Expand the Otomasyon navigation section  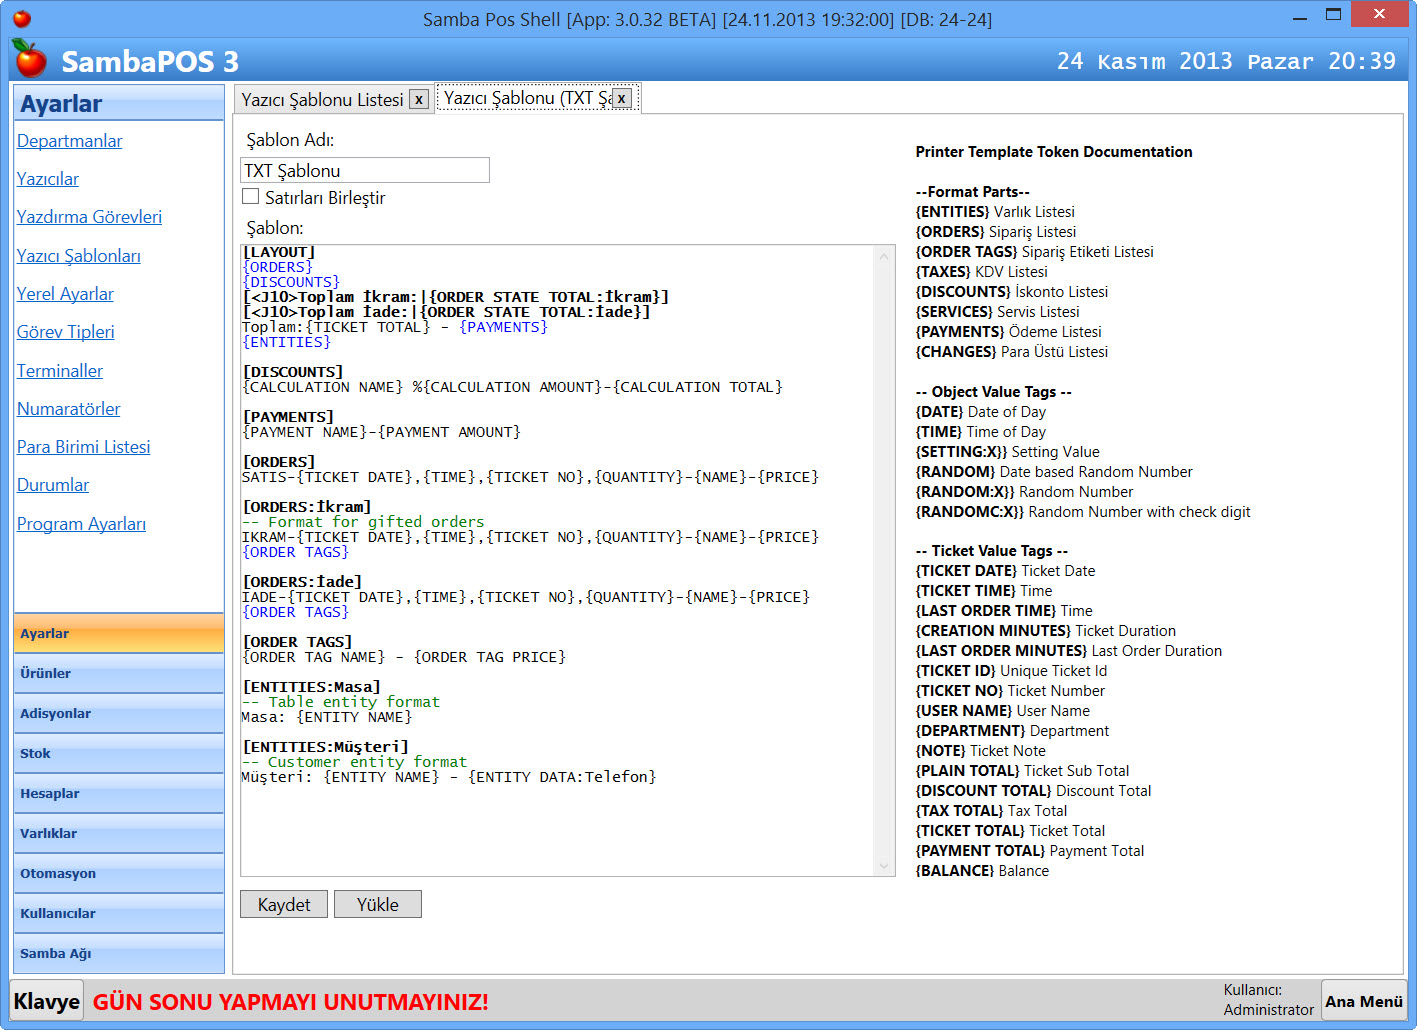pyautogui.click(x=118, y=873)
